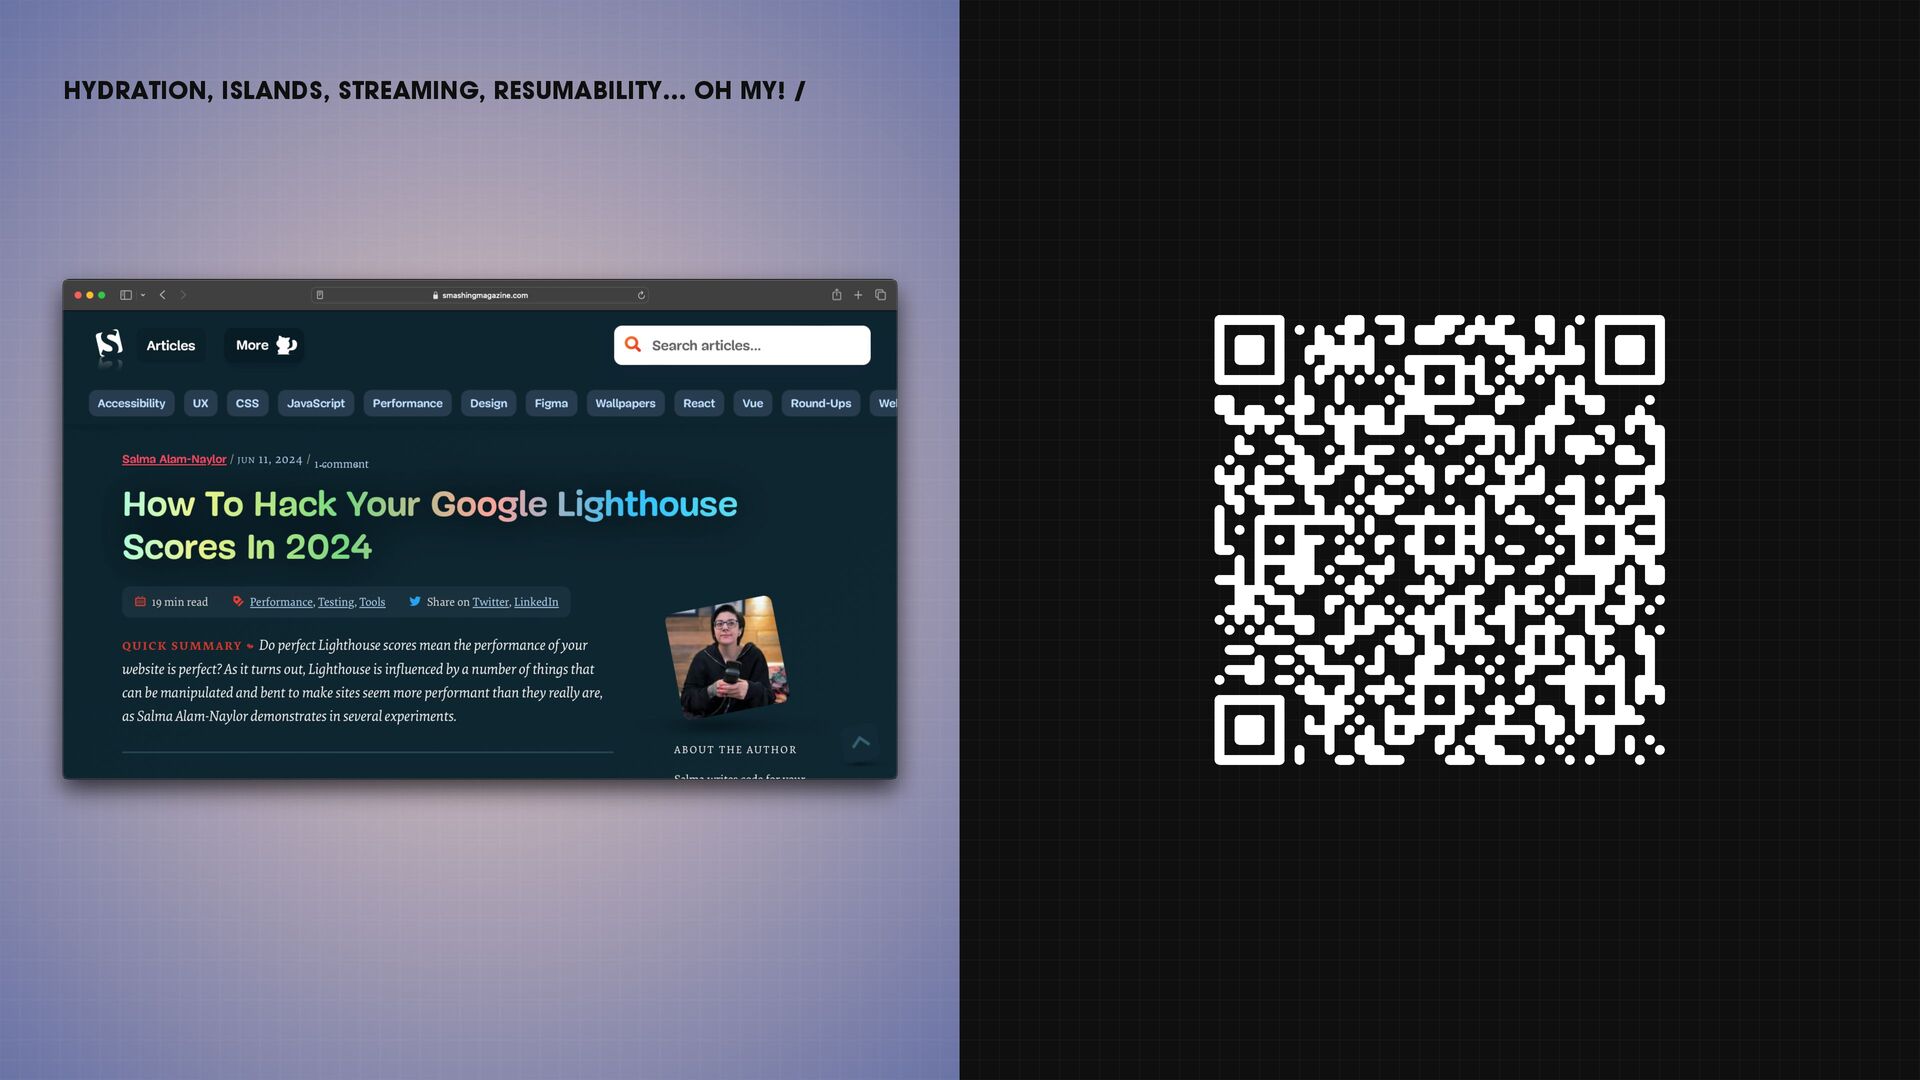Open a new tab with the plus icon
Viewport: 1920px width, 1080px height.
[858, 295]
